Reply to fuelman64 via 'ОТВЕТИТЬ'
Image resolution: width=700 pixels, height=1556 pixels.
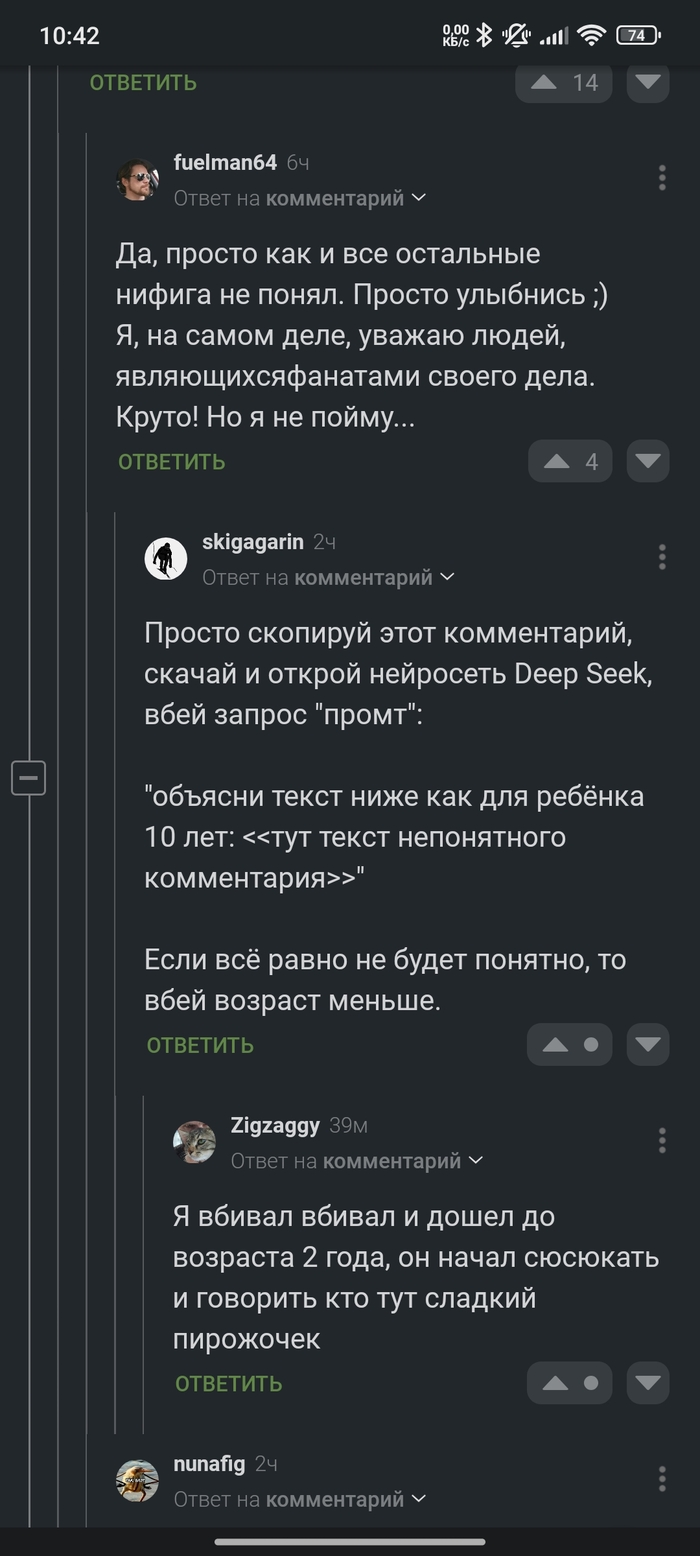click(172, 461)
